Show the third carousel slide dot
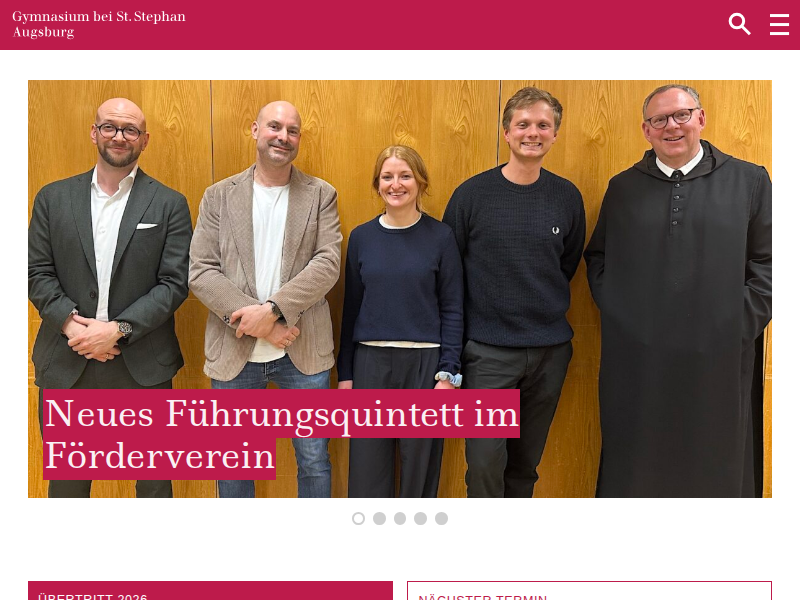This screenshot has height=600, width=800. (400, 518)
